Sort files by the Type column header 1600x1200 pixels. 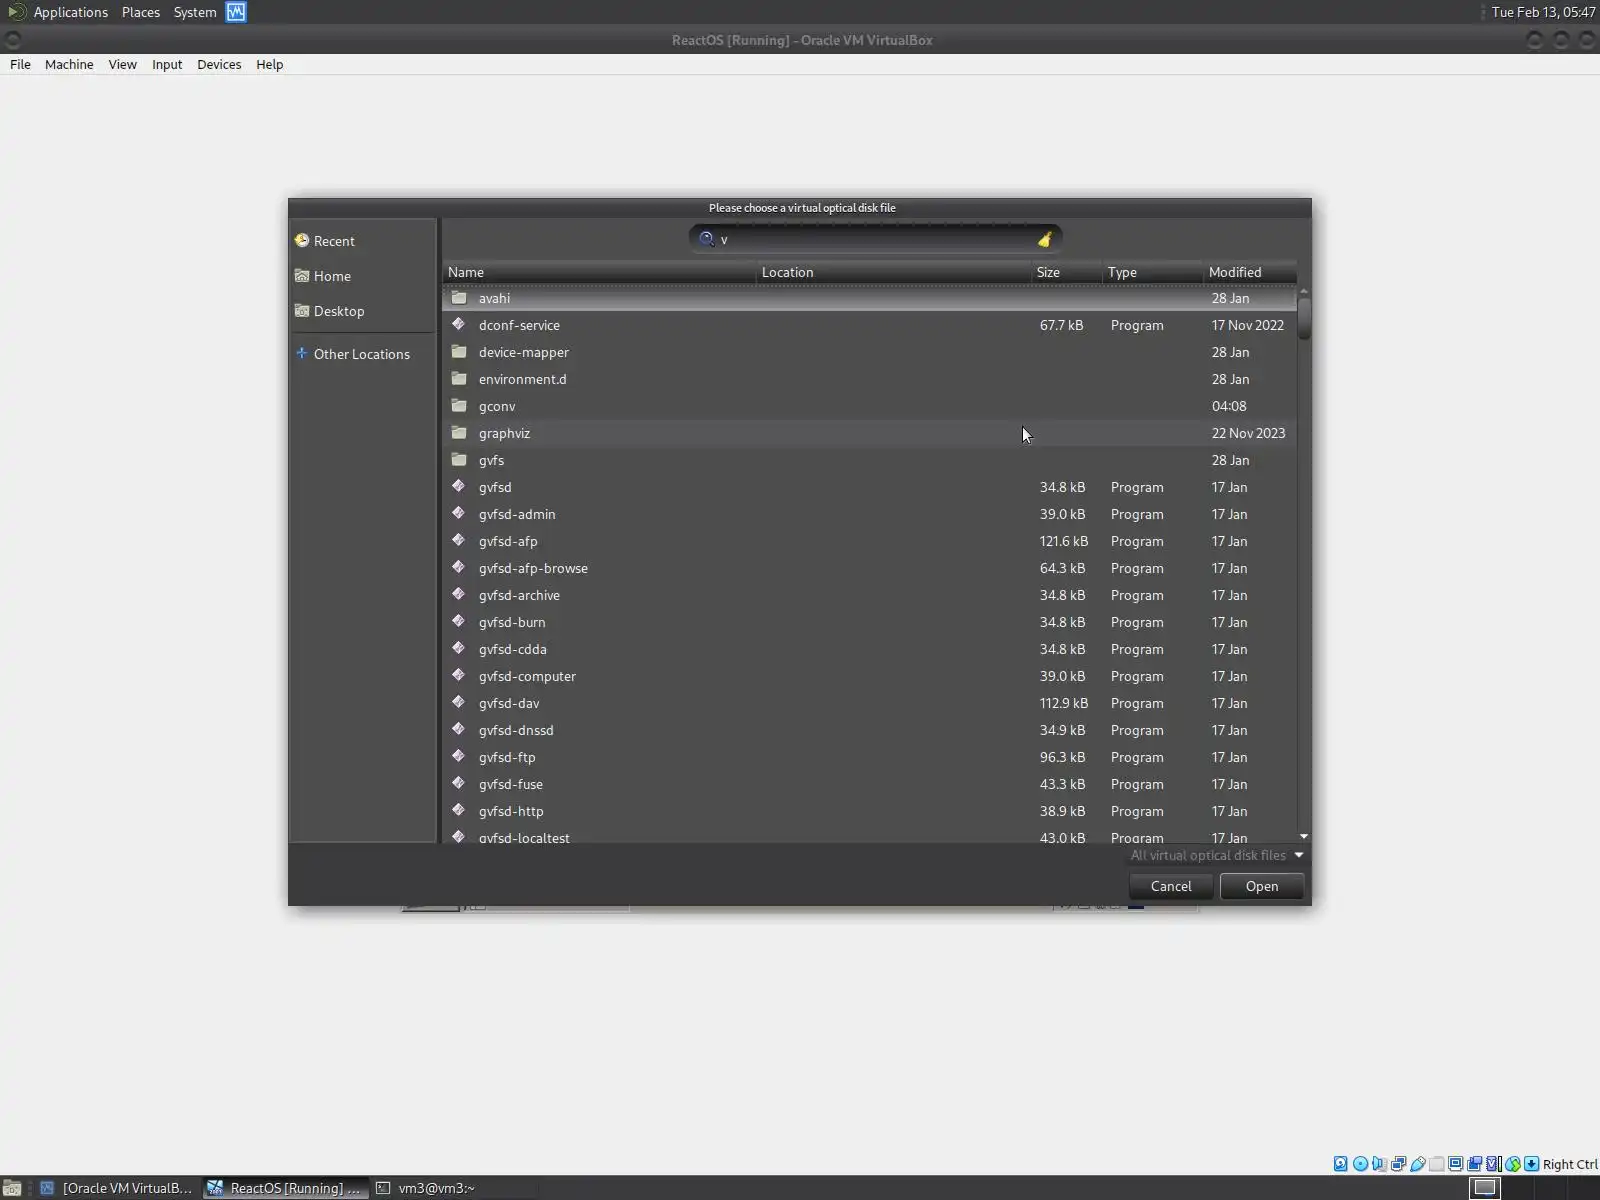(1153, 272)
